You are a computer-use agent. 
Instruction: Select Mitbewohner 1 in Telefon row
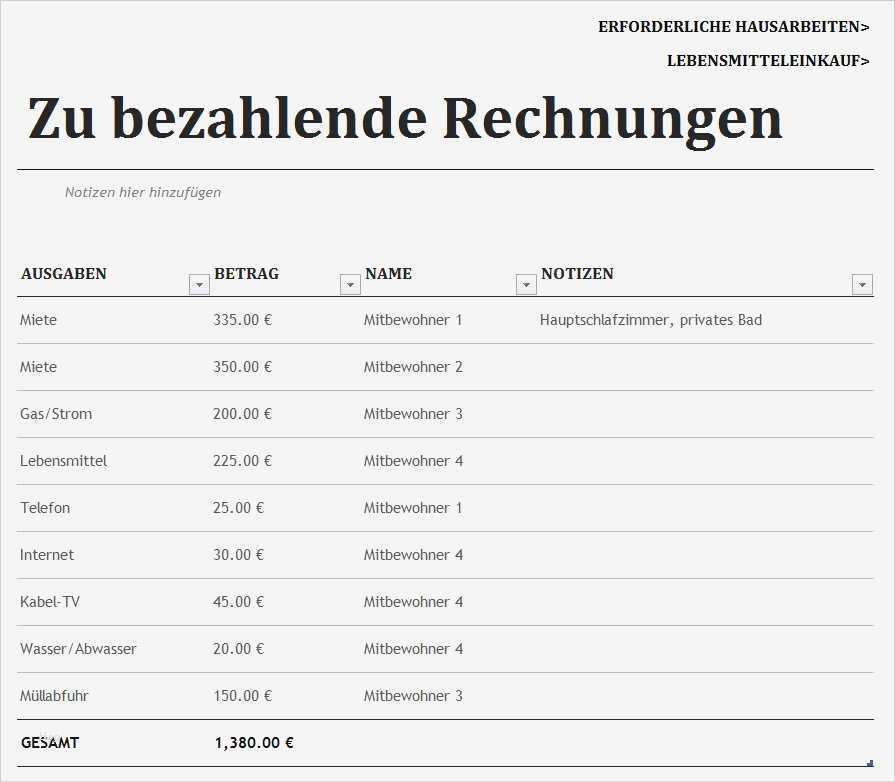click(413, 507)
